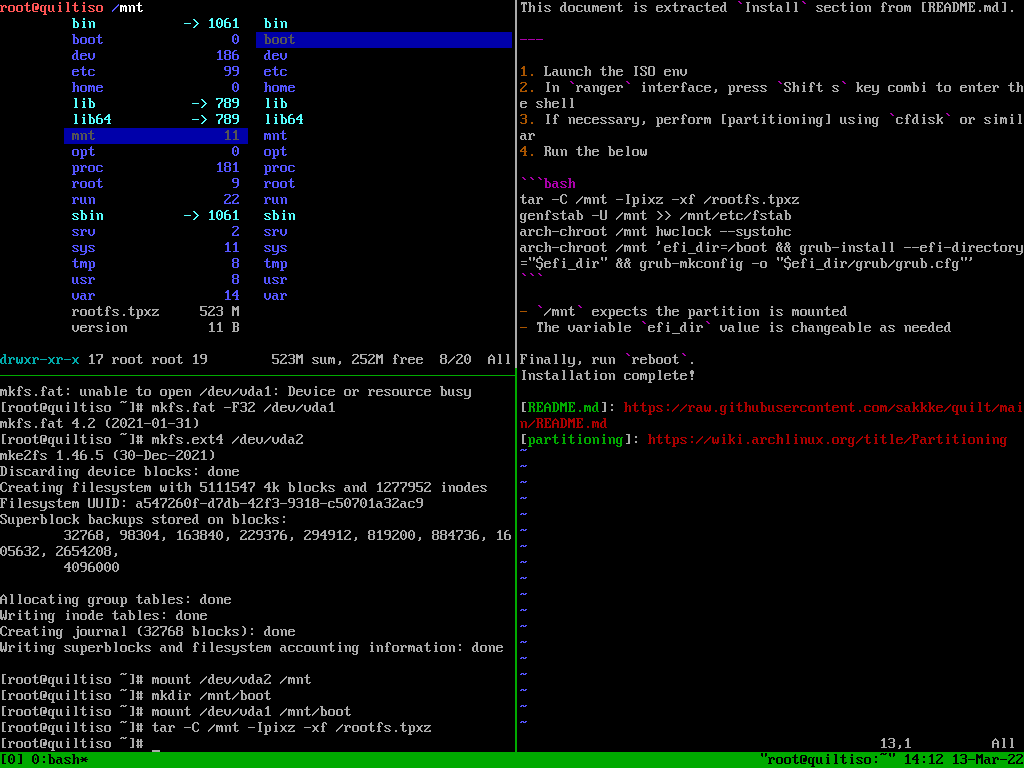Click the 'genfstab -U /mnt >> /mnt/etc/fstab' line in vim
1024x768 pixels.
pyautogui.click(x=656, y=216)
